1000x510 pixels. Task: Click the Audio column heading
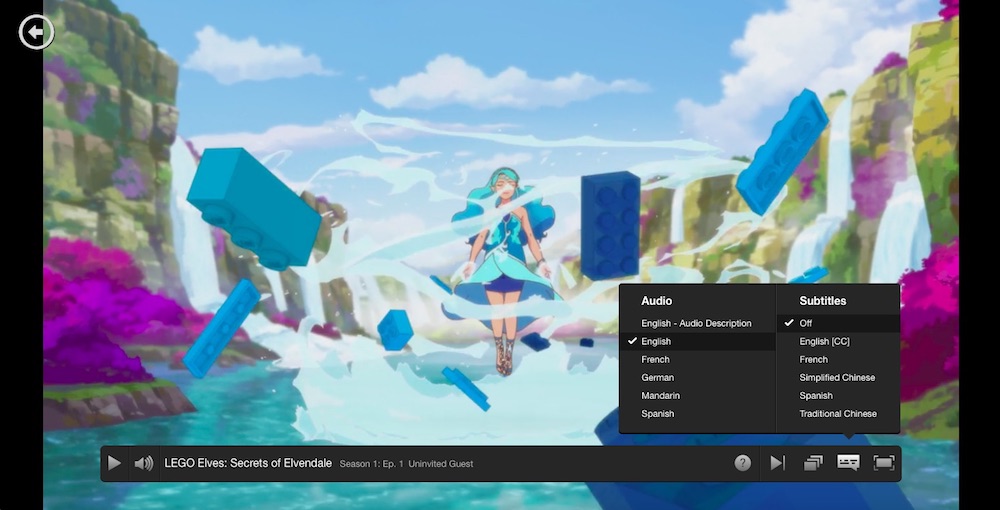tap(656, 301)
